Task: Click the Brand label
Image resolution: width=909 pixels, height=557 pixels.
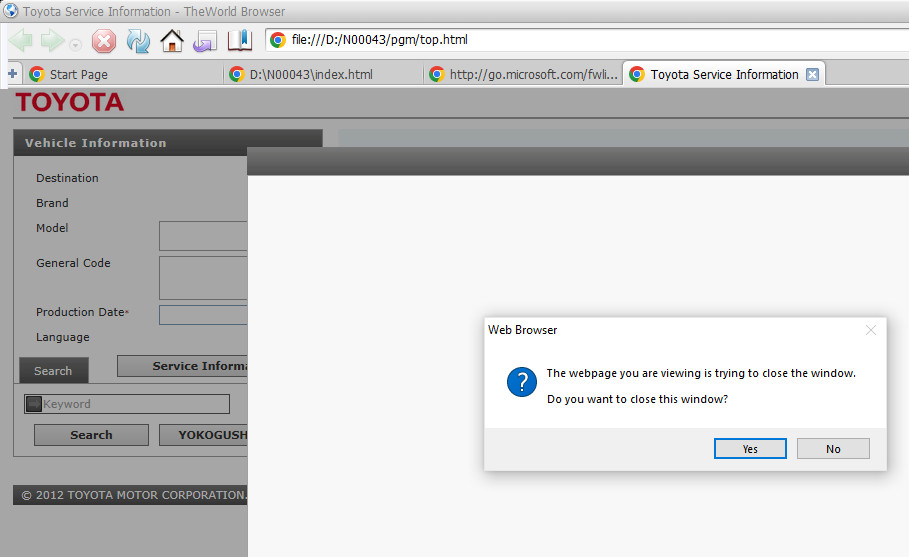Action: coord(52,203)
